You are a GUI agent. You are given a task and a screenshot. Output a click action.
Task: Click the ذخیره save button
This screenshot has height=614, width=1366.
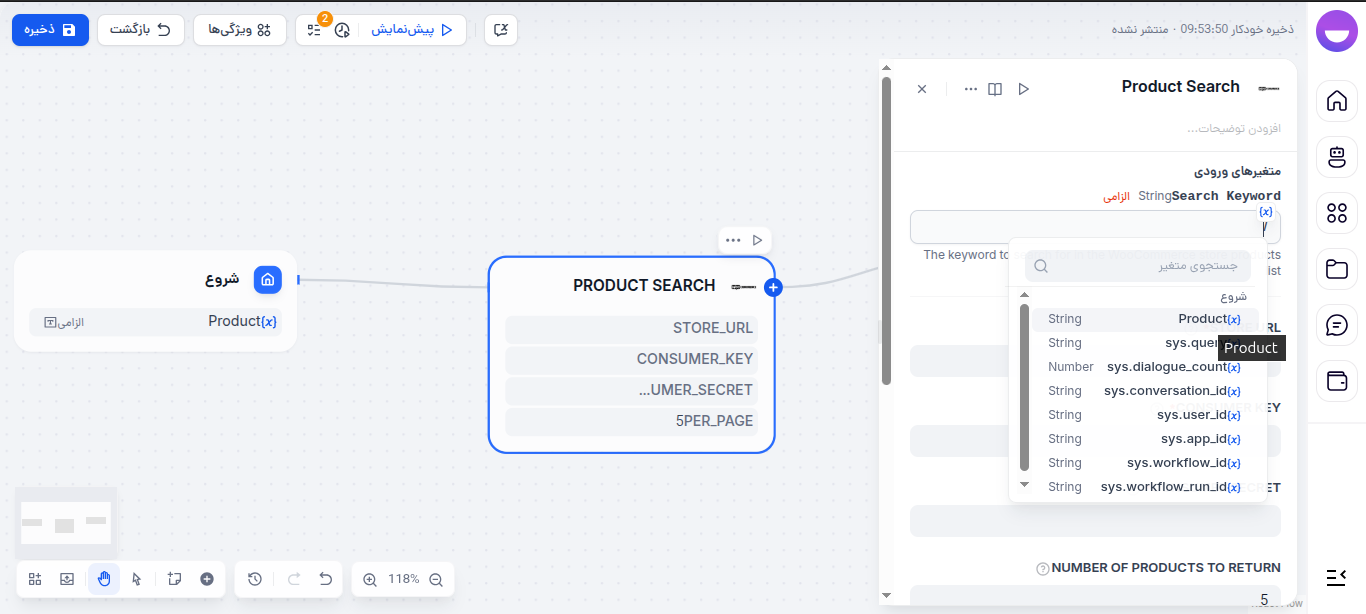(x=50, y=30)
